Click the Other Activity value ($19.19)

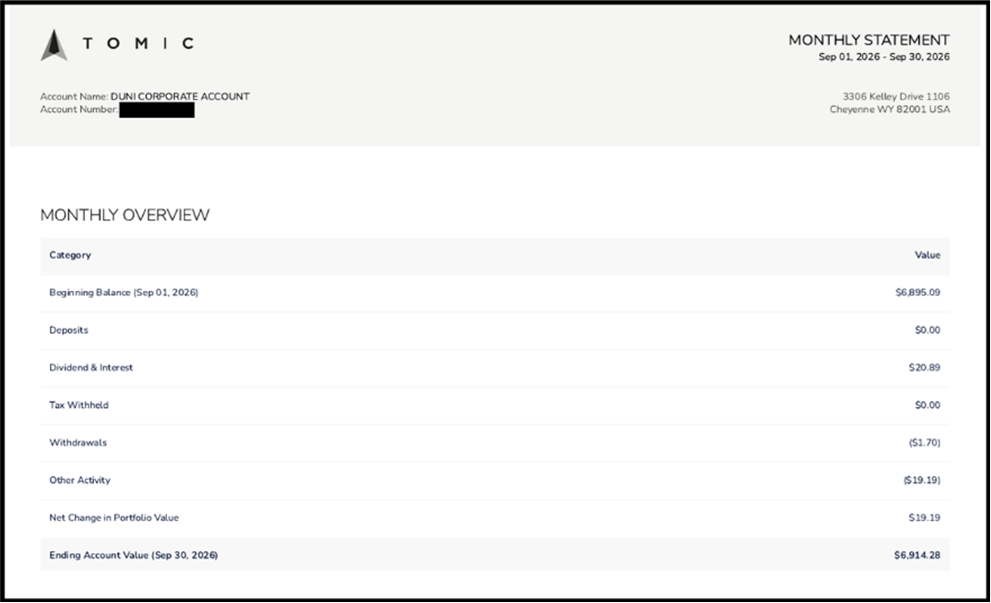pyautogui.click(x=921, y=480)
